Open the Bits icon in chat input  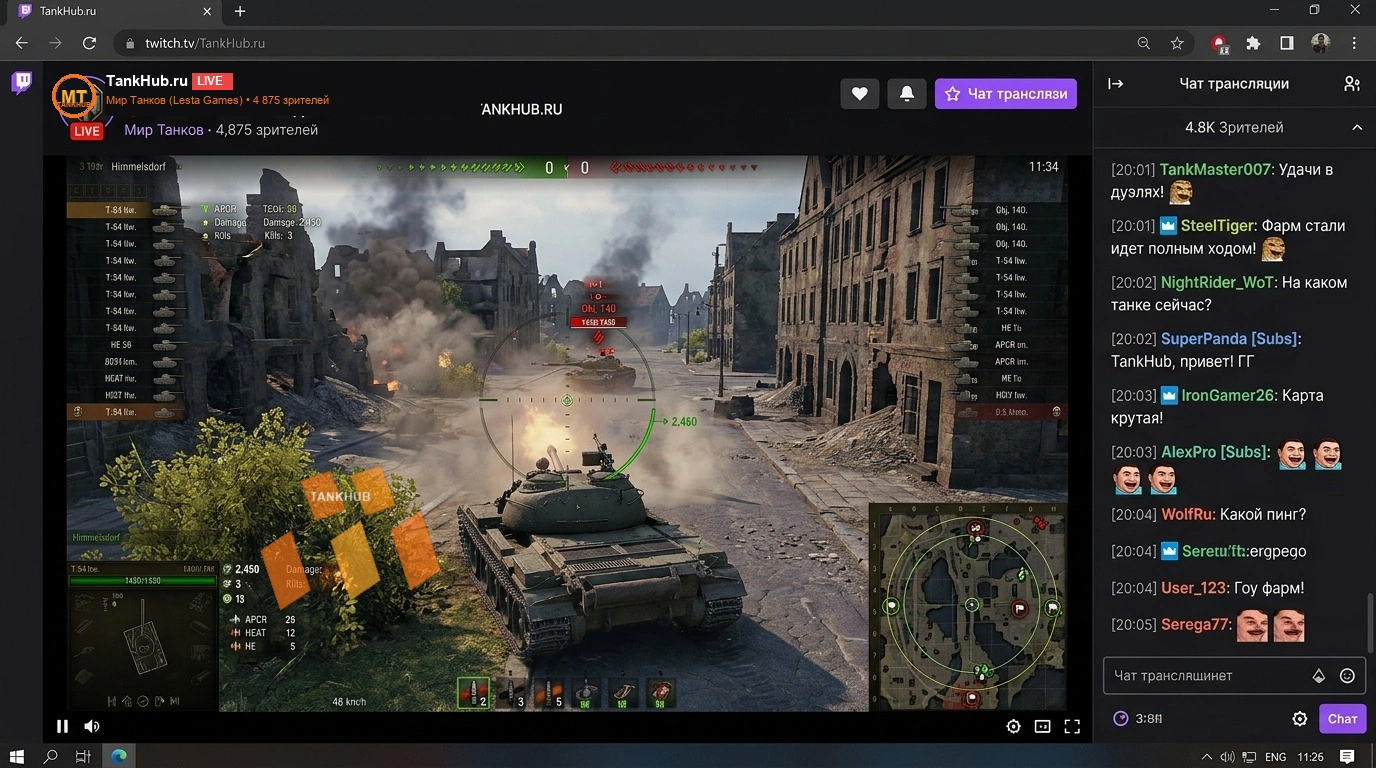pyautogui.click(x=1319, y=676)
